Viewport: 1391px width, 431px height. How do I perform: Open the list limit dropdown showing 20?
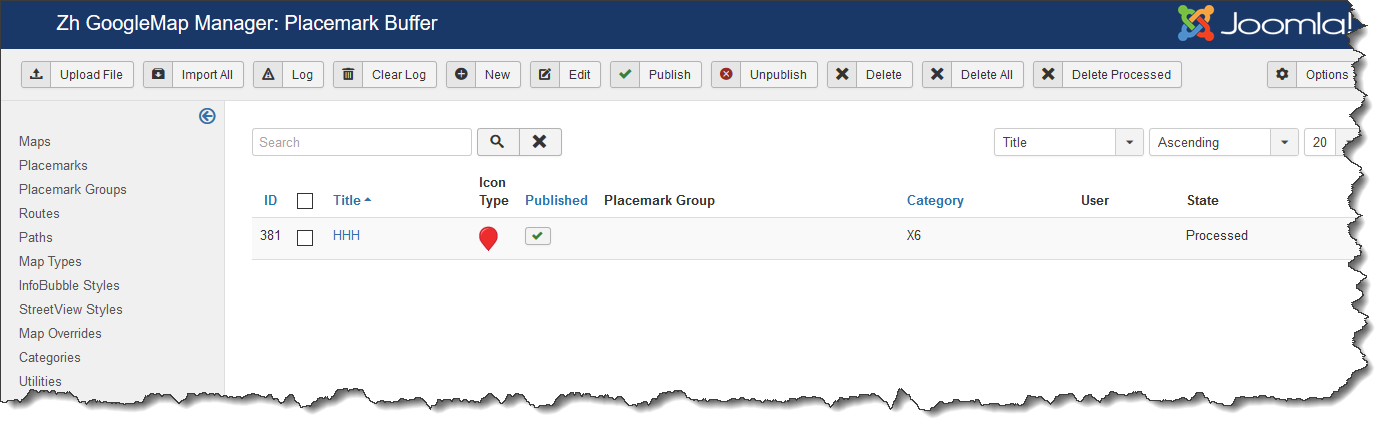pos(1322,142)
